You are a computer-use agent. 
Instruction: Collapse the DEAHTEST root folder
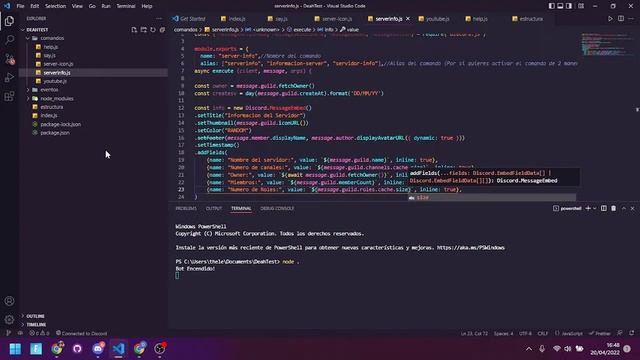tap(37, 30)
